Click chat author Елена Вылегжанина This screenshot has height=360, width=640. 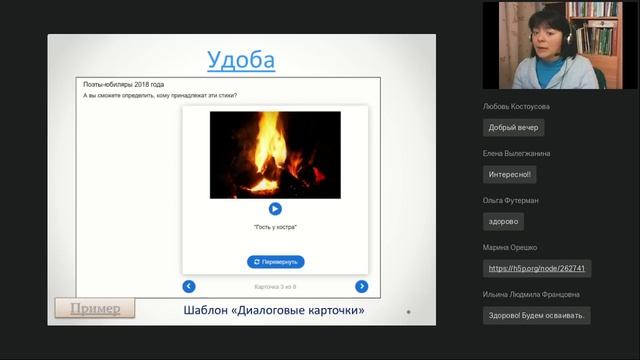tap(516, 153)
